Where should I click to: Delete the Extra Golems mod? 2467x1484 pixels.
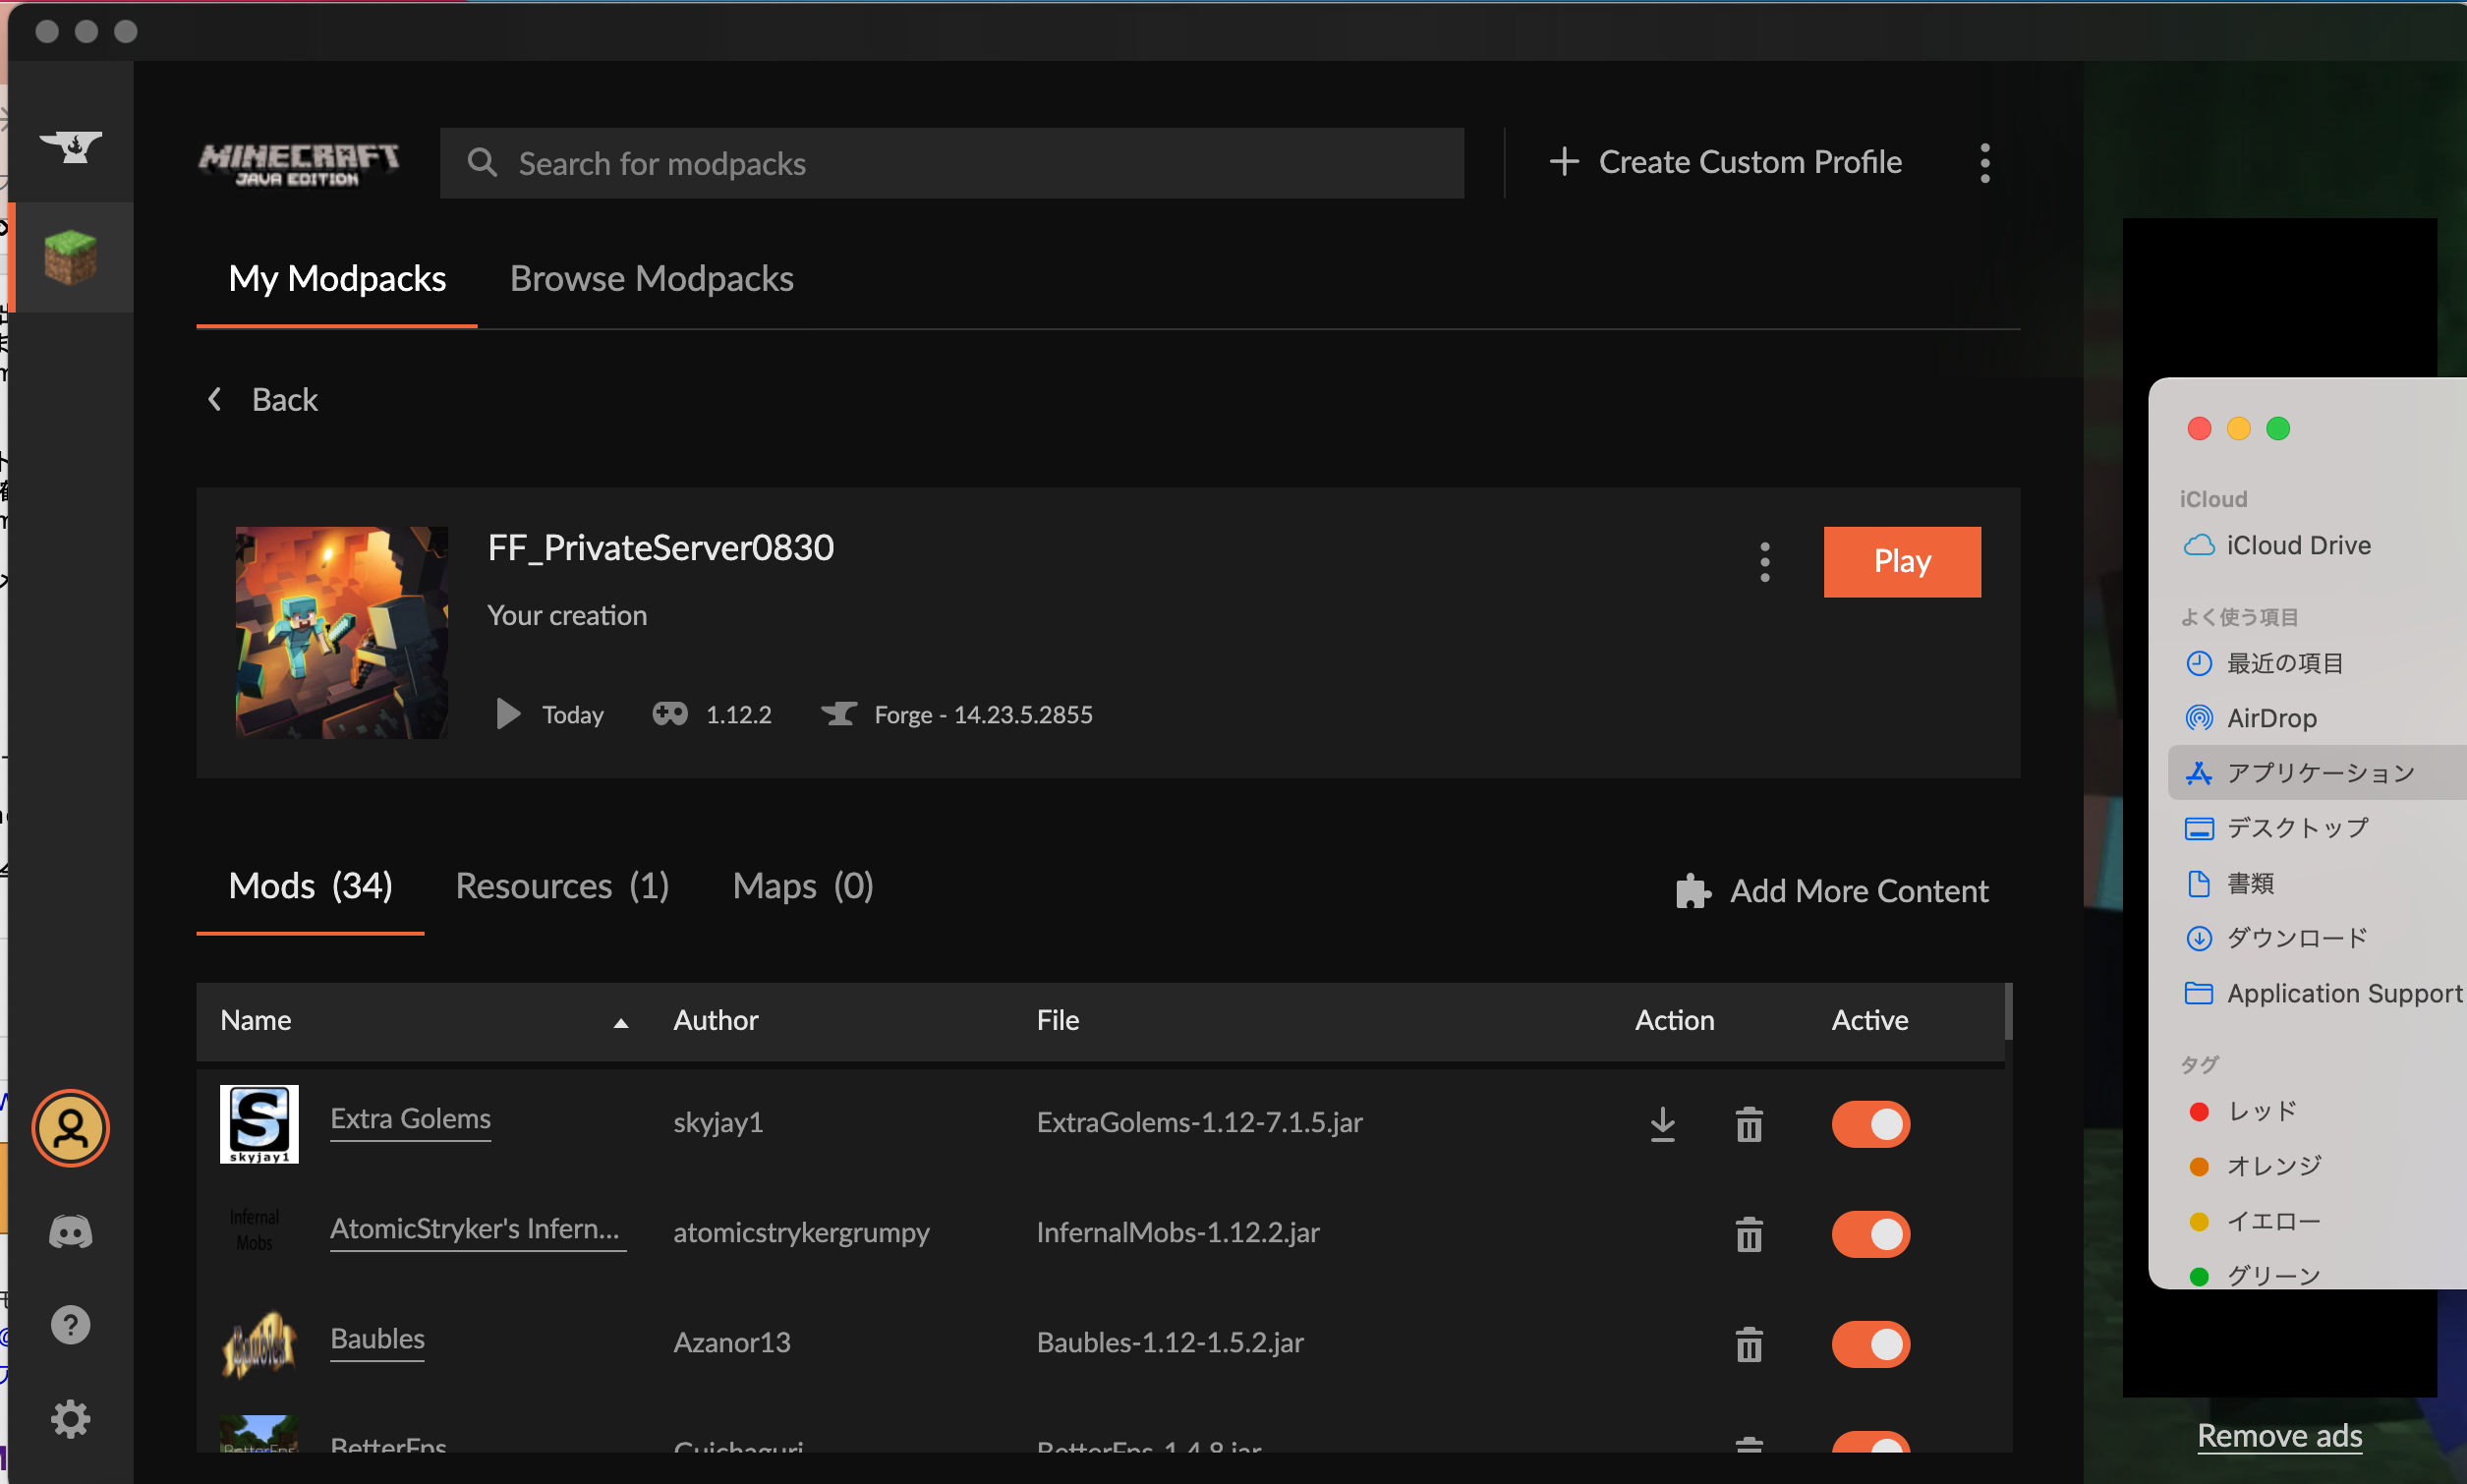(x=1749, y=1124)
